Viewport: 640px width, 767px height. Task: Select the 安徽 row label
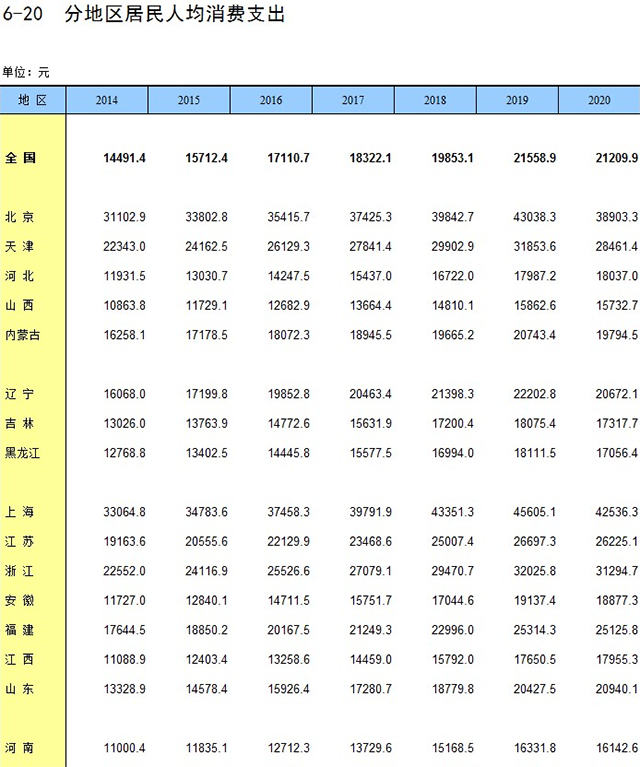tap(20, 601)
